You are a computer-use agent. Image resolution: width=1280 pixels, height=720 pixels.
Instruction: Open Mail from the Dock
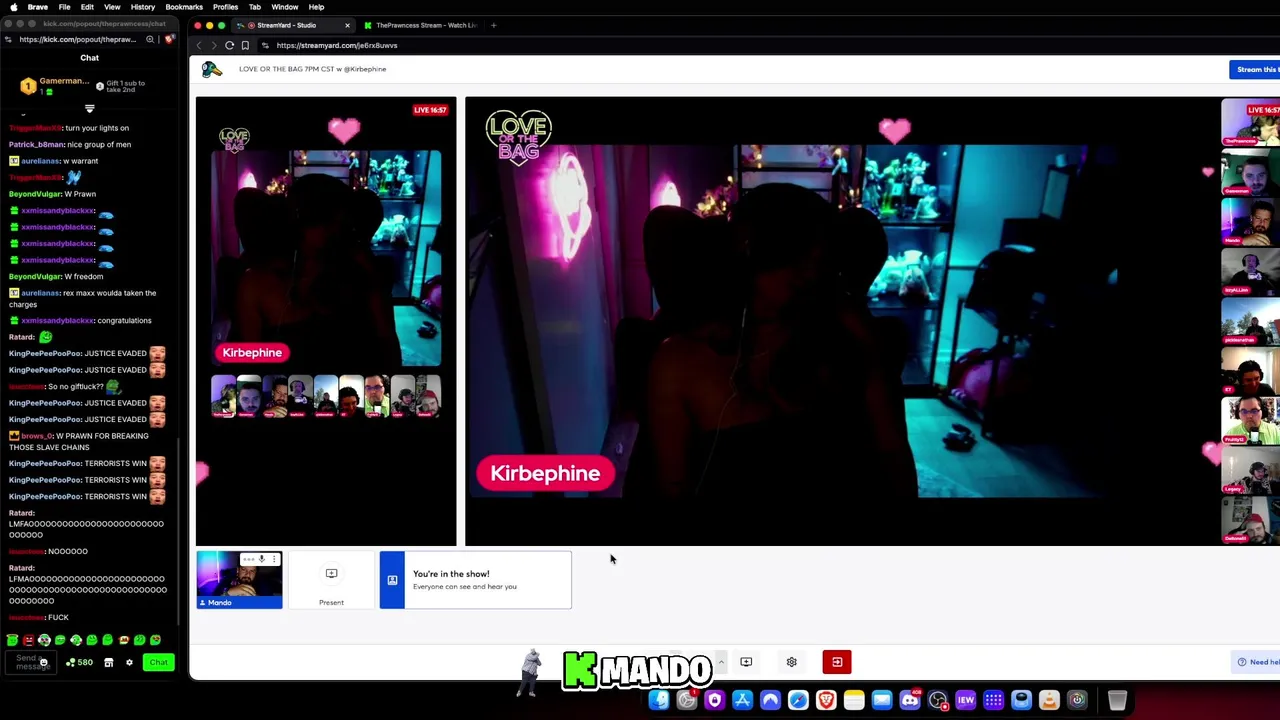pos(882,701)
